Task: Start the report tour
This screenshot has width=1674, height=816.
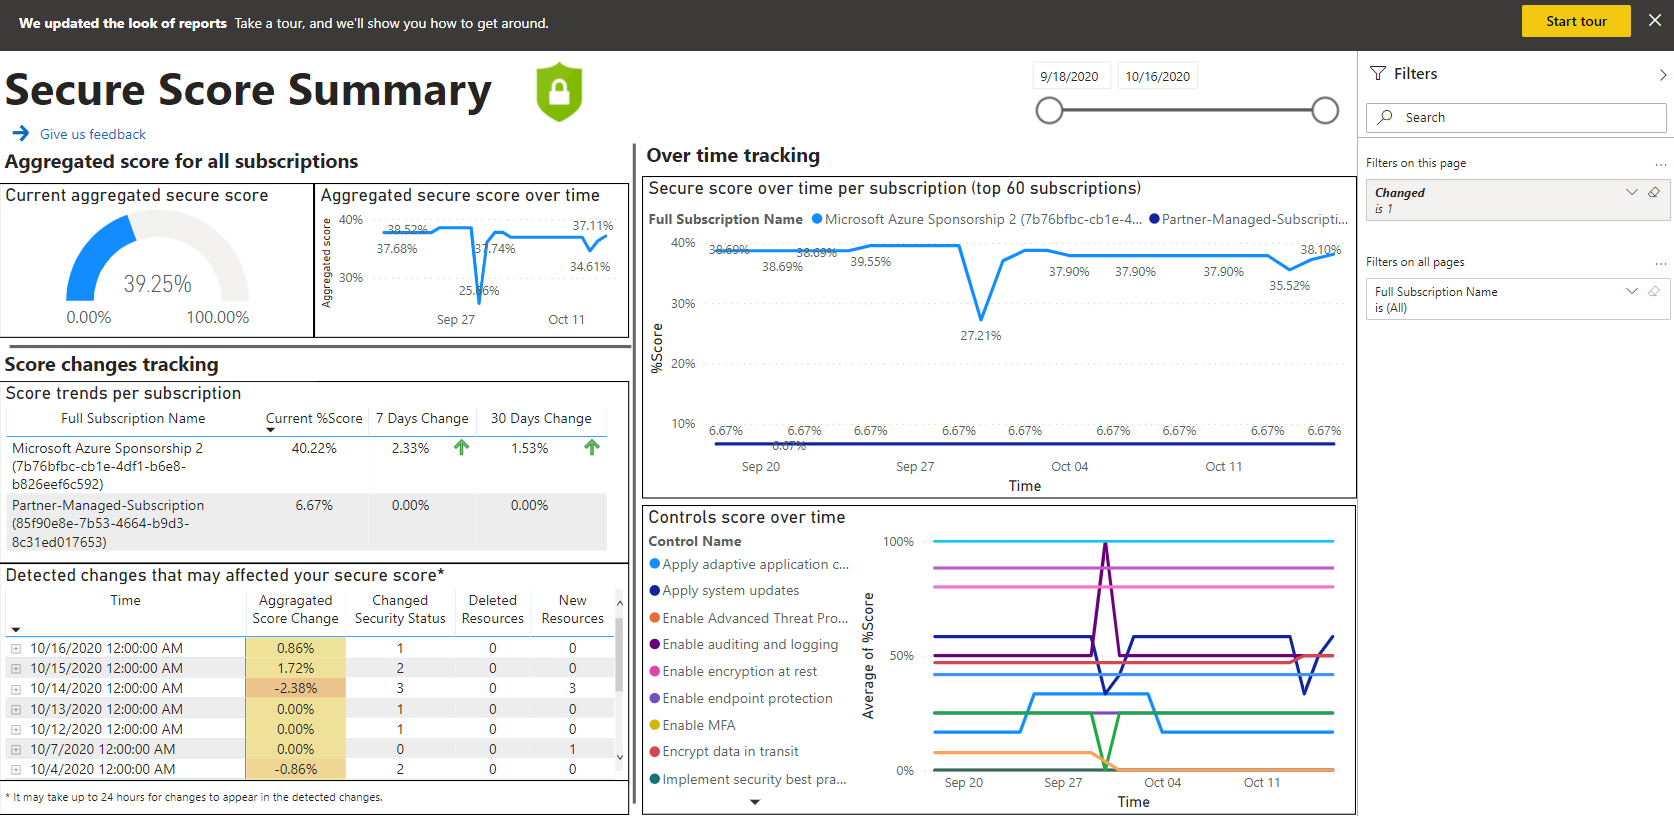Action: tap(1575, 21)
